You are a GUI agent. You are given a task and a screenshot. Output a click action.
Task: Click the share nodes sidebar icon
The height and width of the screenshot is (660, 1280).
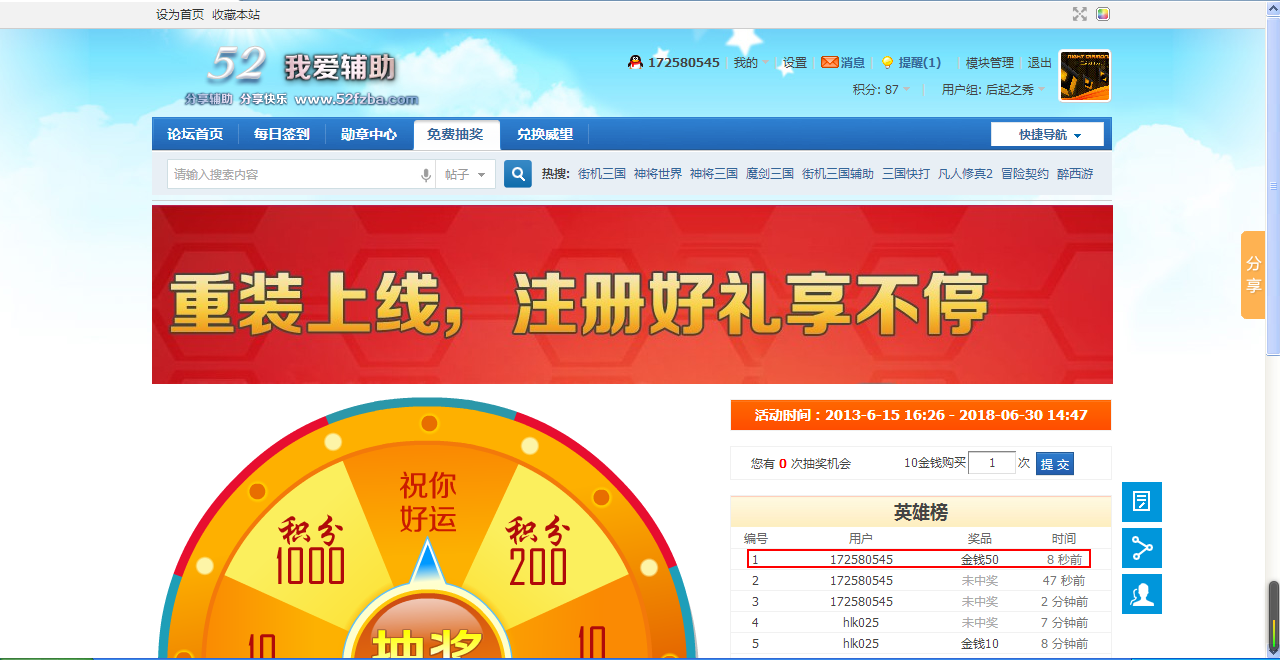click(x=1142, y=548)
